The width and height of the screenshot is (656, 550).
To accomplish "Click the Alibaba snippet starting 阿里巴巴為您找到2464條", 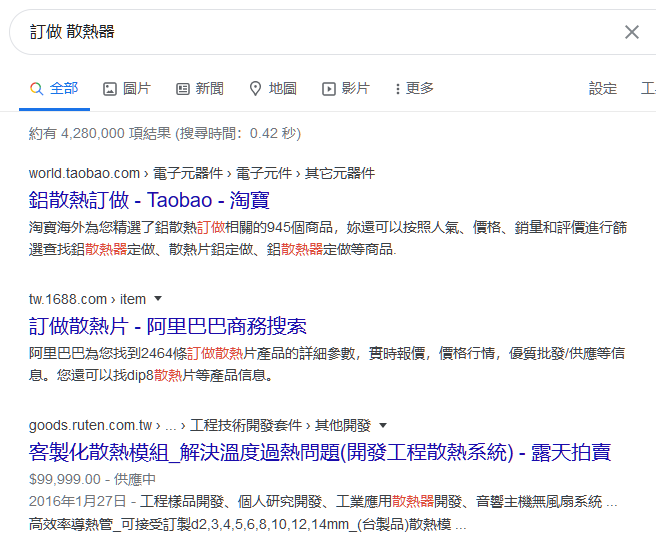I will (327, 364).
